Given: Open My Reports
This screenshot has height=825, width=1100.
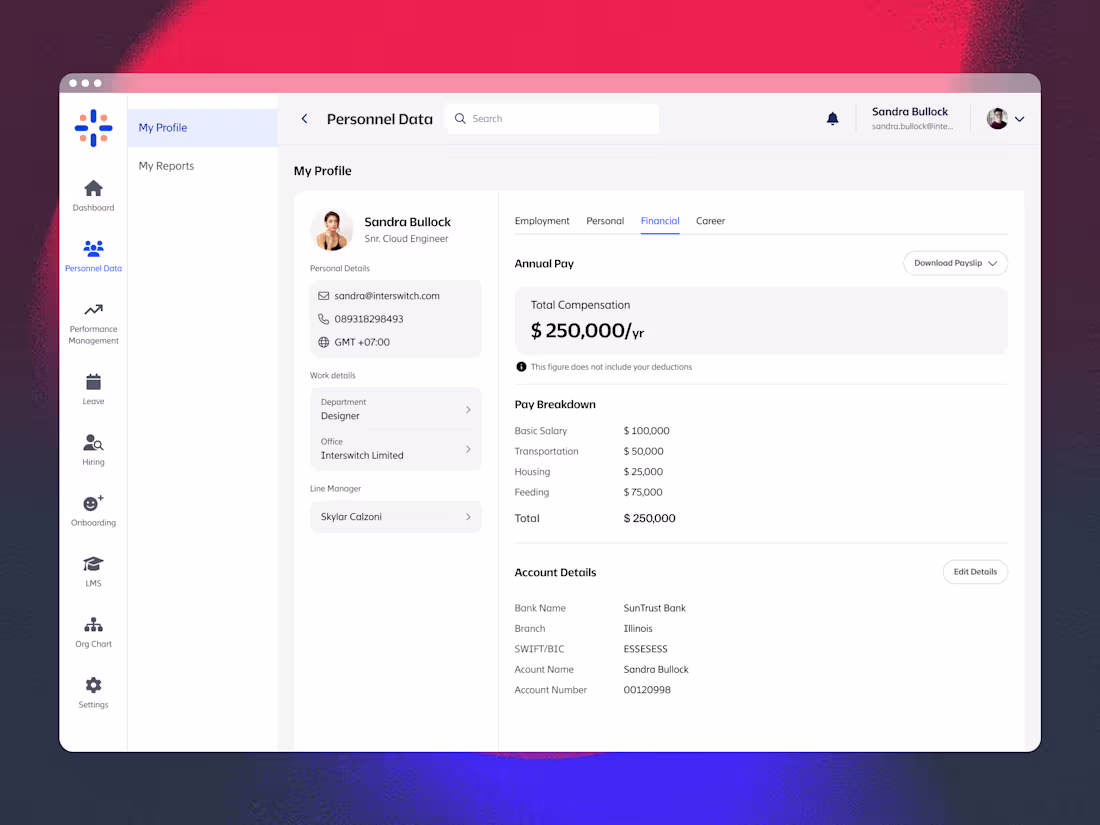Looking at the screenshot, I should pyautogui.click(x=166, y=165).
